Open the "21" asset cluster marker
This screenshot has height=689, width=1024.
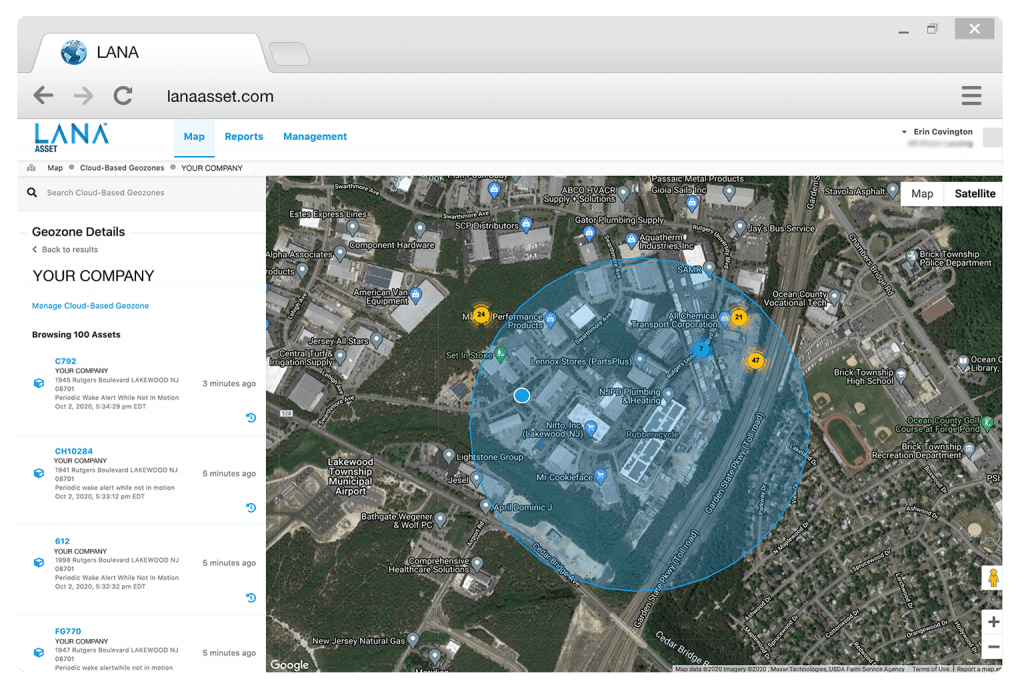[x=738, y=316]
